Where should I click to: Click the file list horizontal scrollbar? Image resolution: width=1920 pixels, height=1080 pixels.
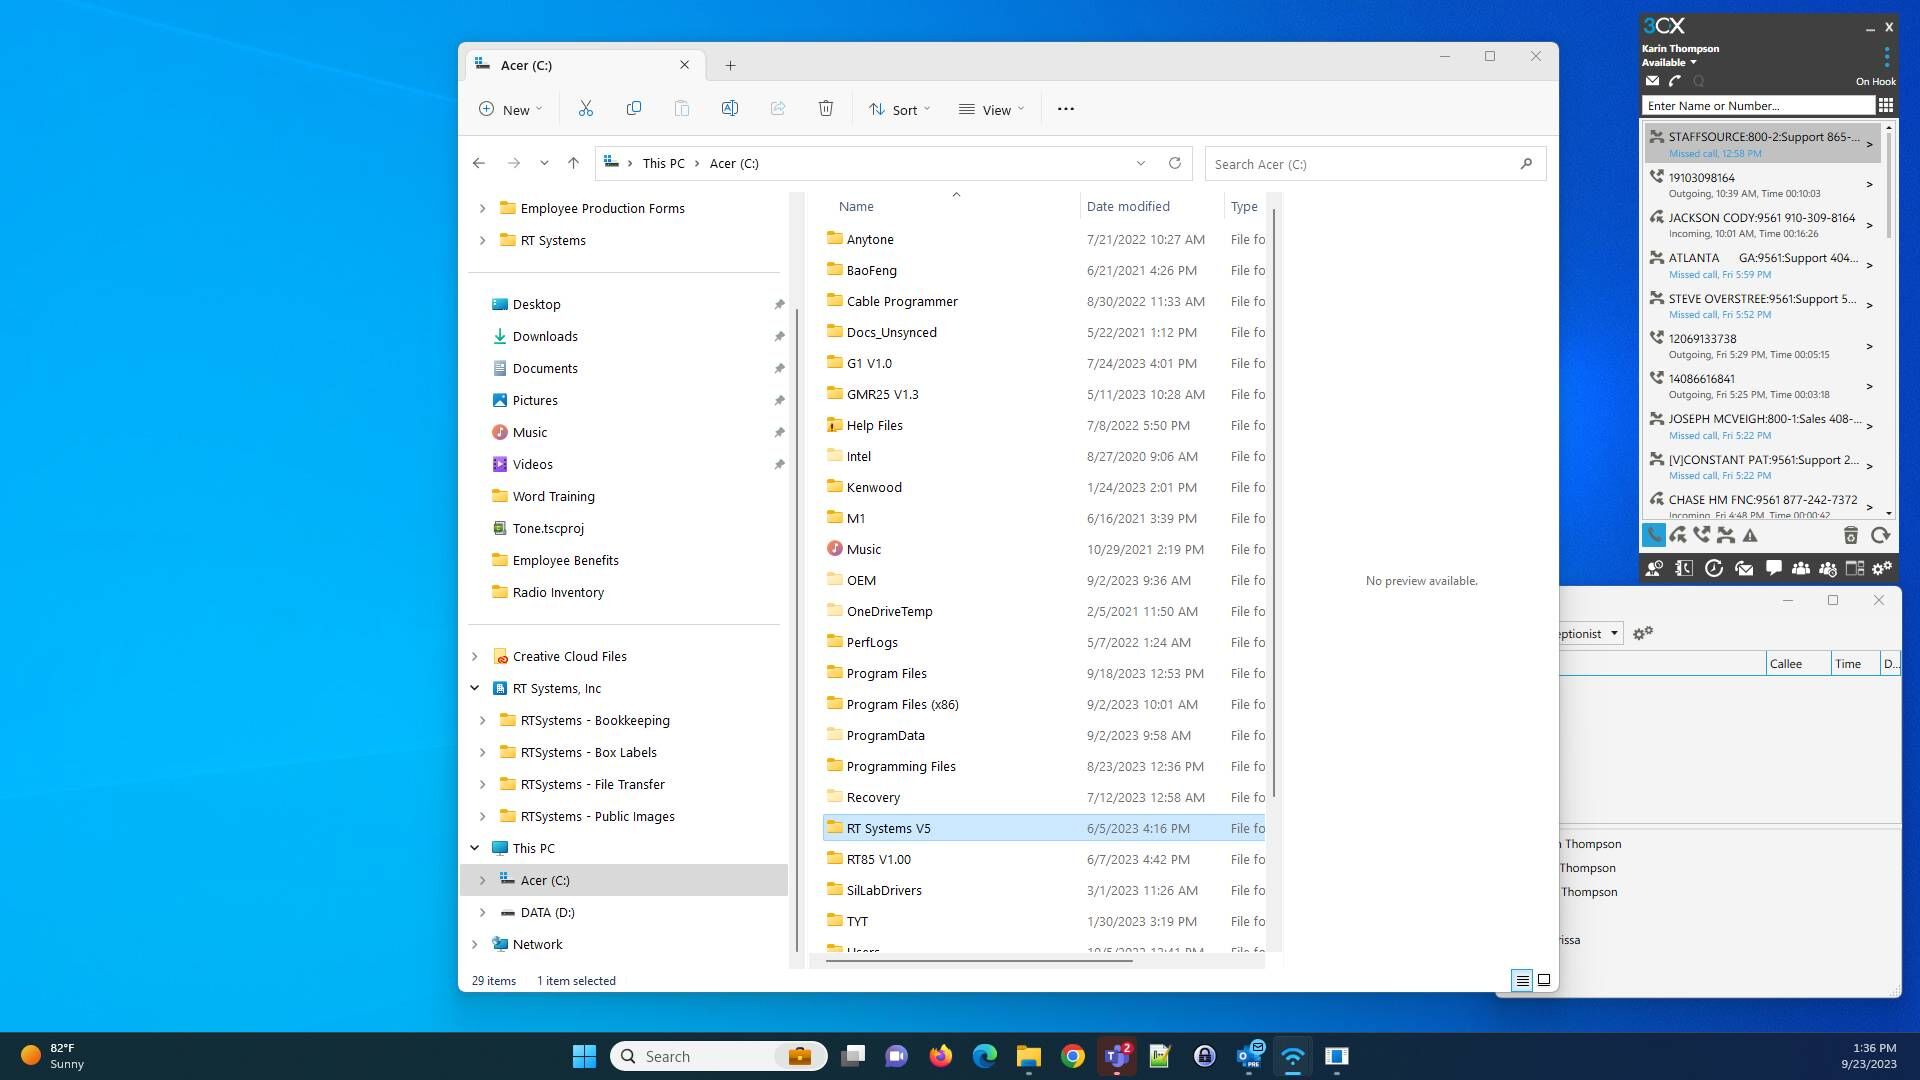tap(979, 961)
